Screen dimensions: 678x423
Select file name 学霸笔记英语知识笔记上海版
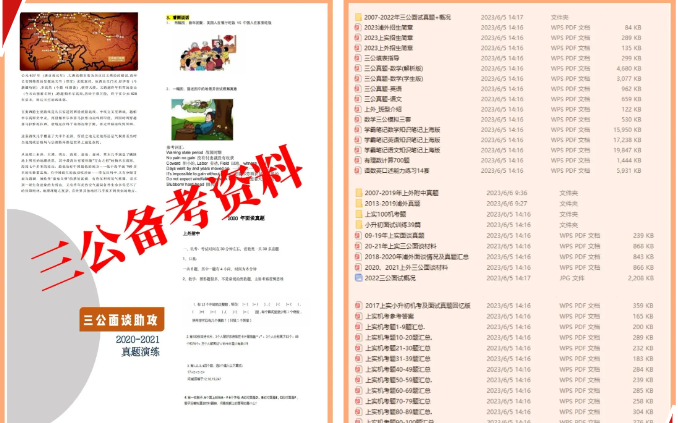tap(402, 140)
